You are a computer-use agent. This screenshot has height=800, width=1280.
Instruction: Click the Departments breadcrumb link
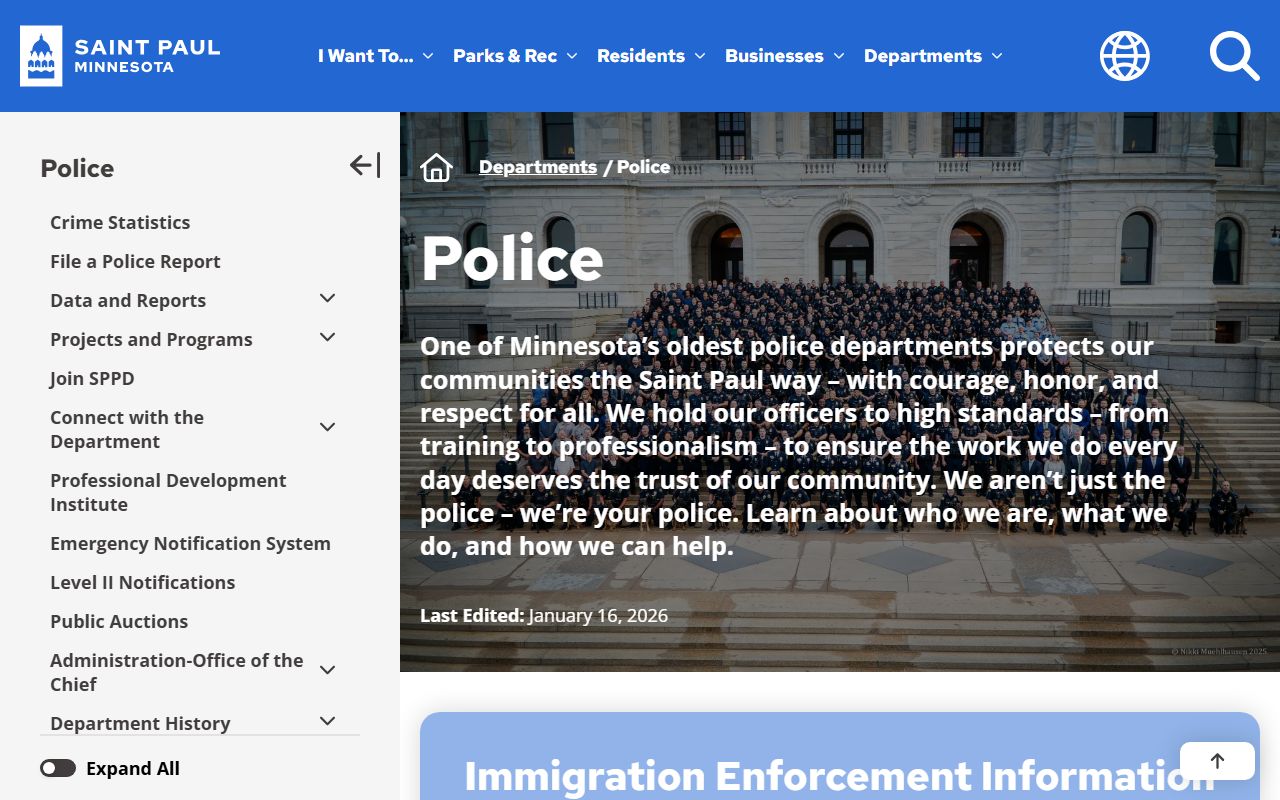coord(538,167)
